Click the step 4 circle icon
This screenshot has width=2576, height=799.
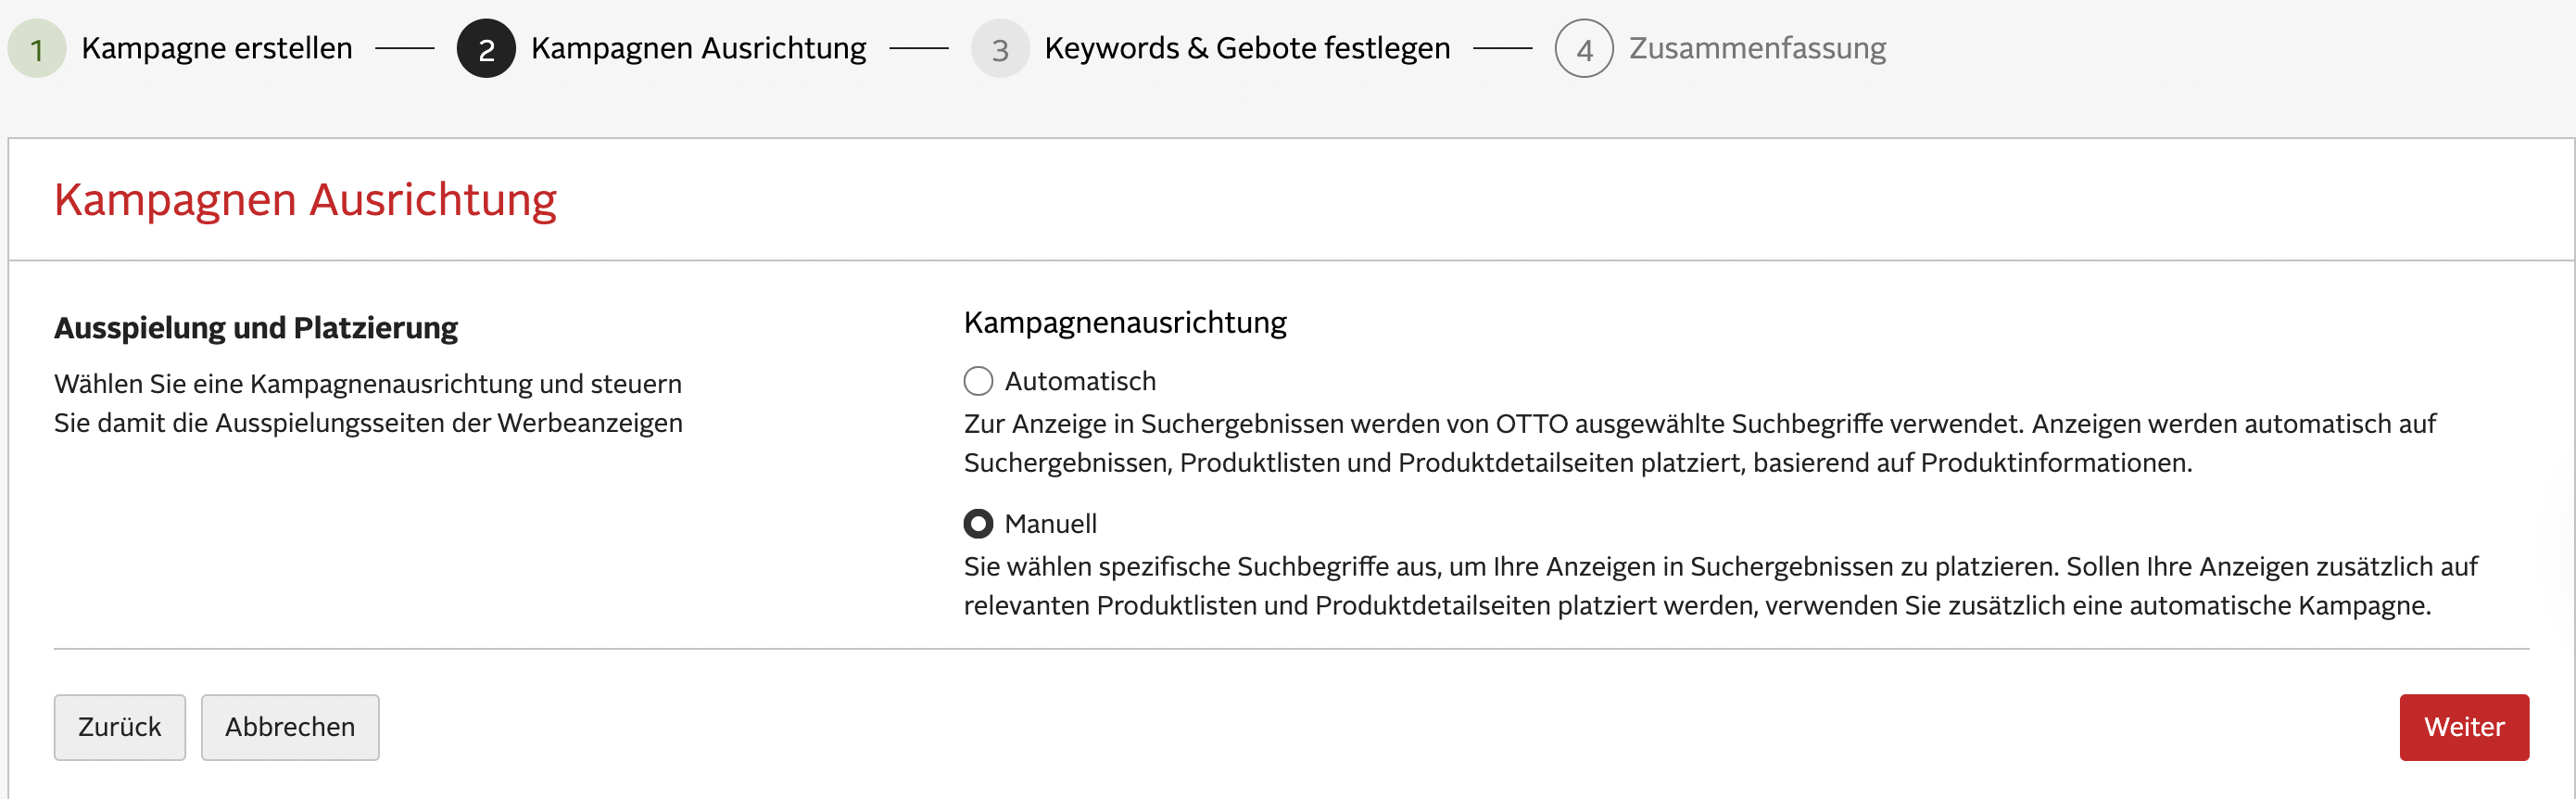(1583, 49)
